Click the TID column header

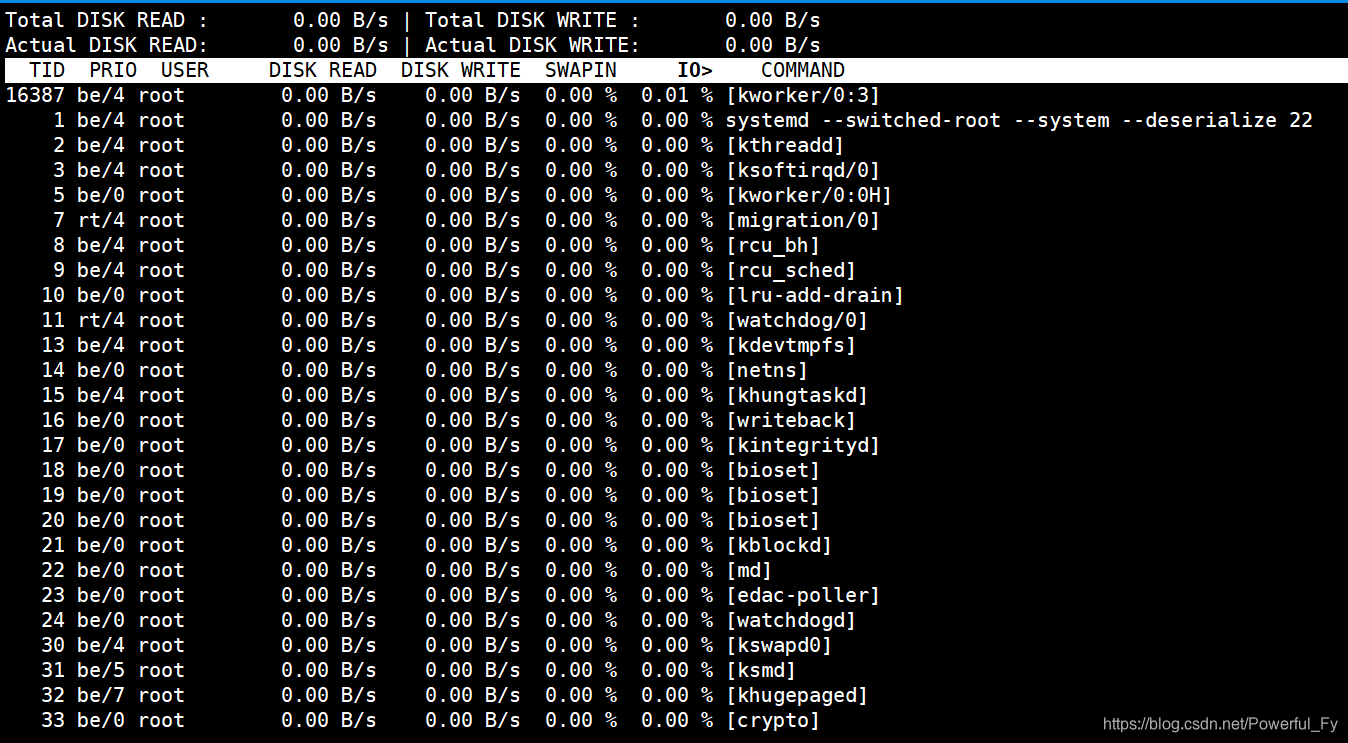[46, 70]
